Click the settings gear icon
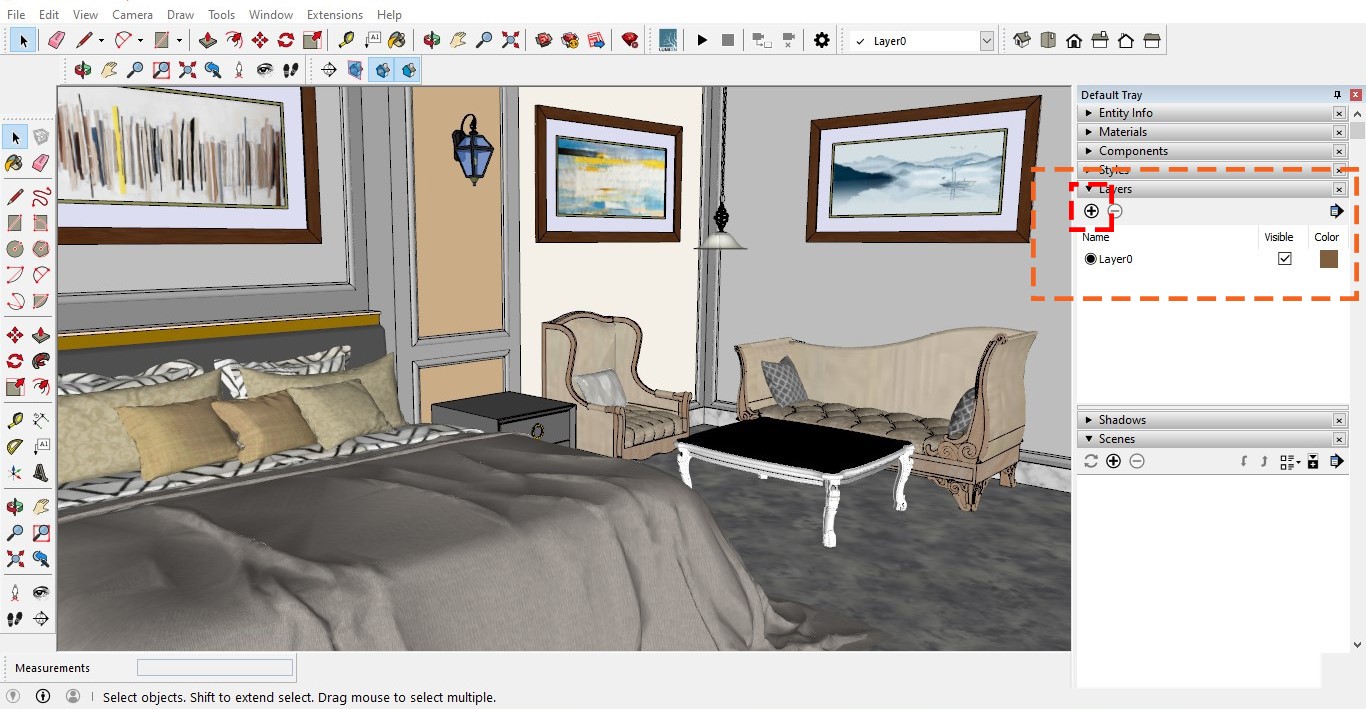This screenshot has height=709, width=1366. (821, 40)
